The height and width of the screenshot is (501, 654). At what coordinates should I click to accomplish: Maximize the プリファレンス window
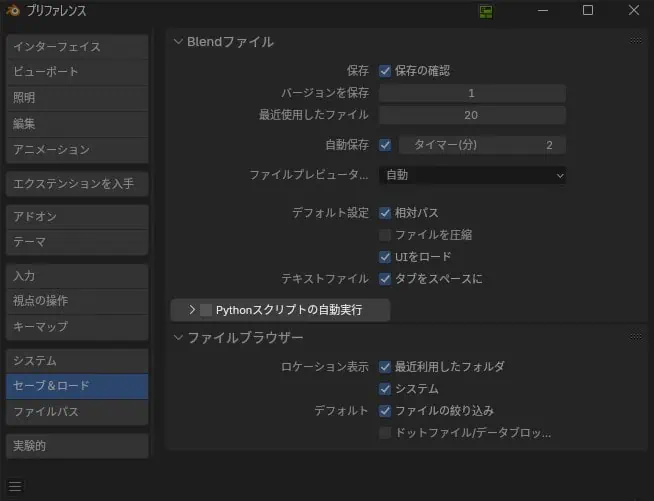pos(588,10)
